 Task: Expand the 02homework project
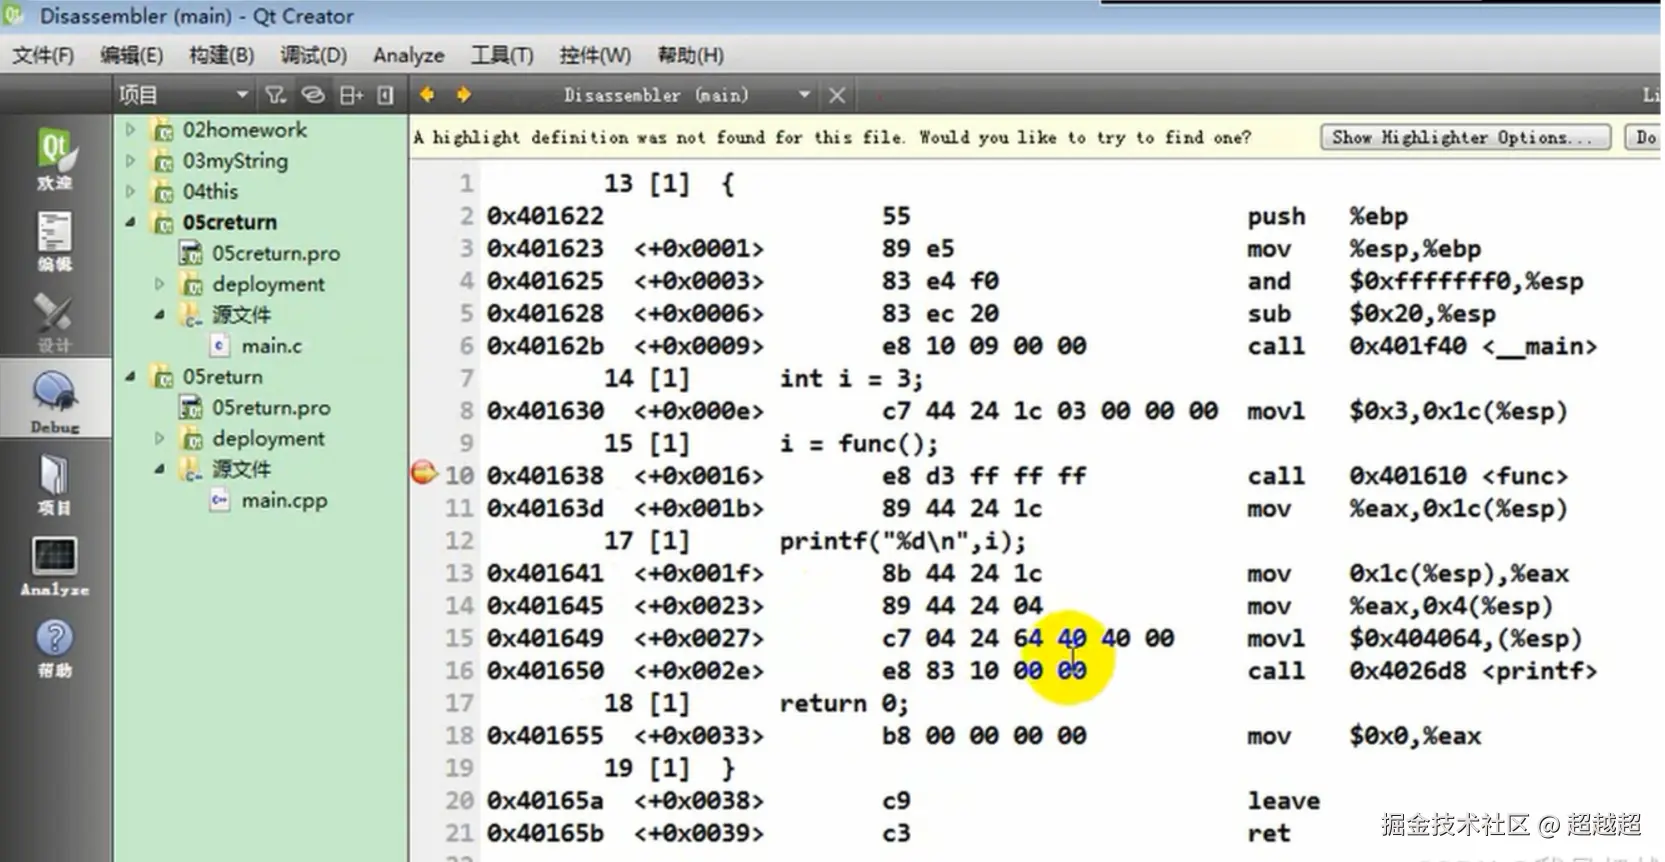point(130,129)
